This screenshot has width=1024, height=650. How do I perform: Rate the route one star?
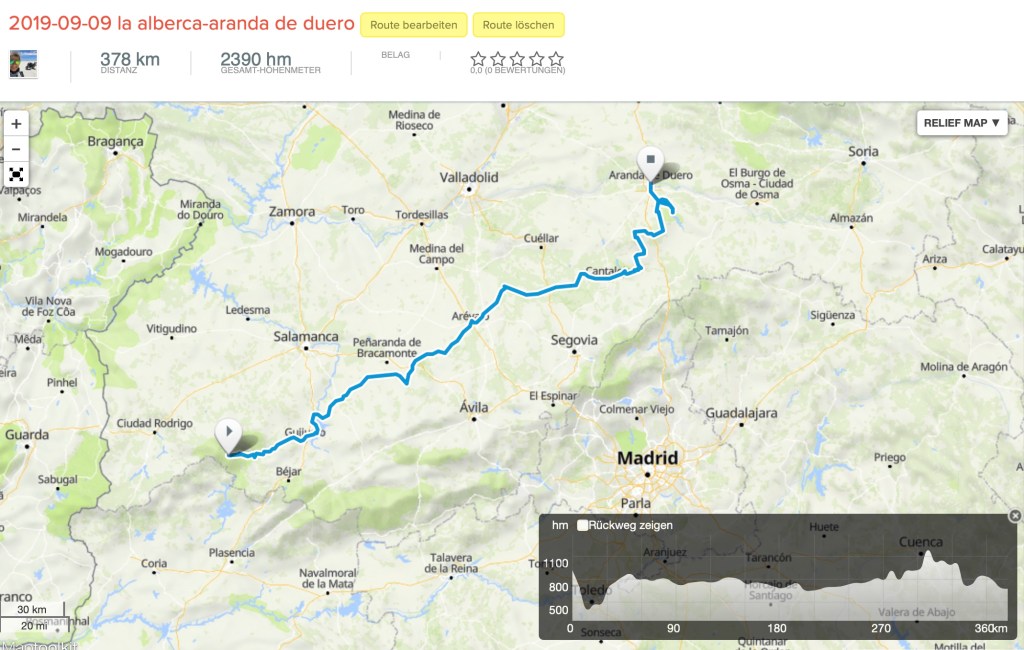click(x=478, y=59)
